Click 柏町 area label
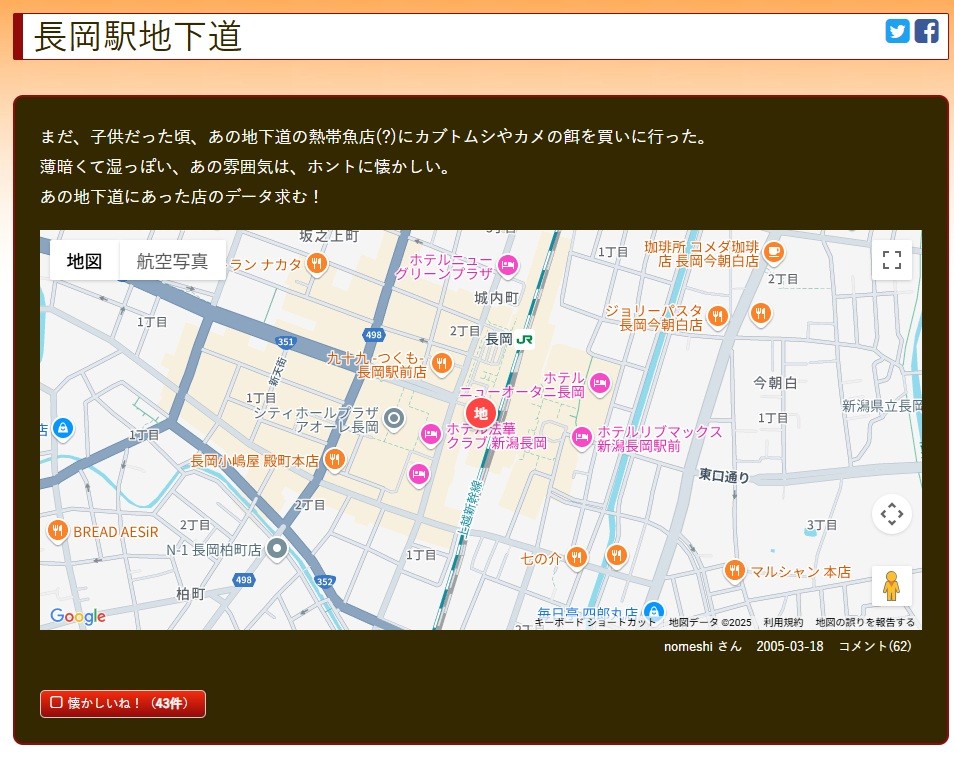Image resolution: width=954 pixels, height=762 pixels. point(190,593)
